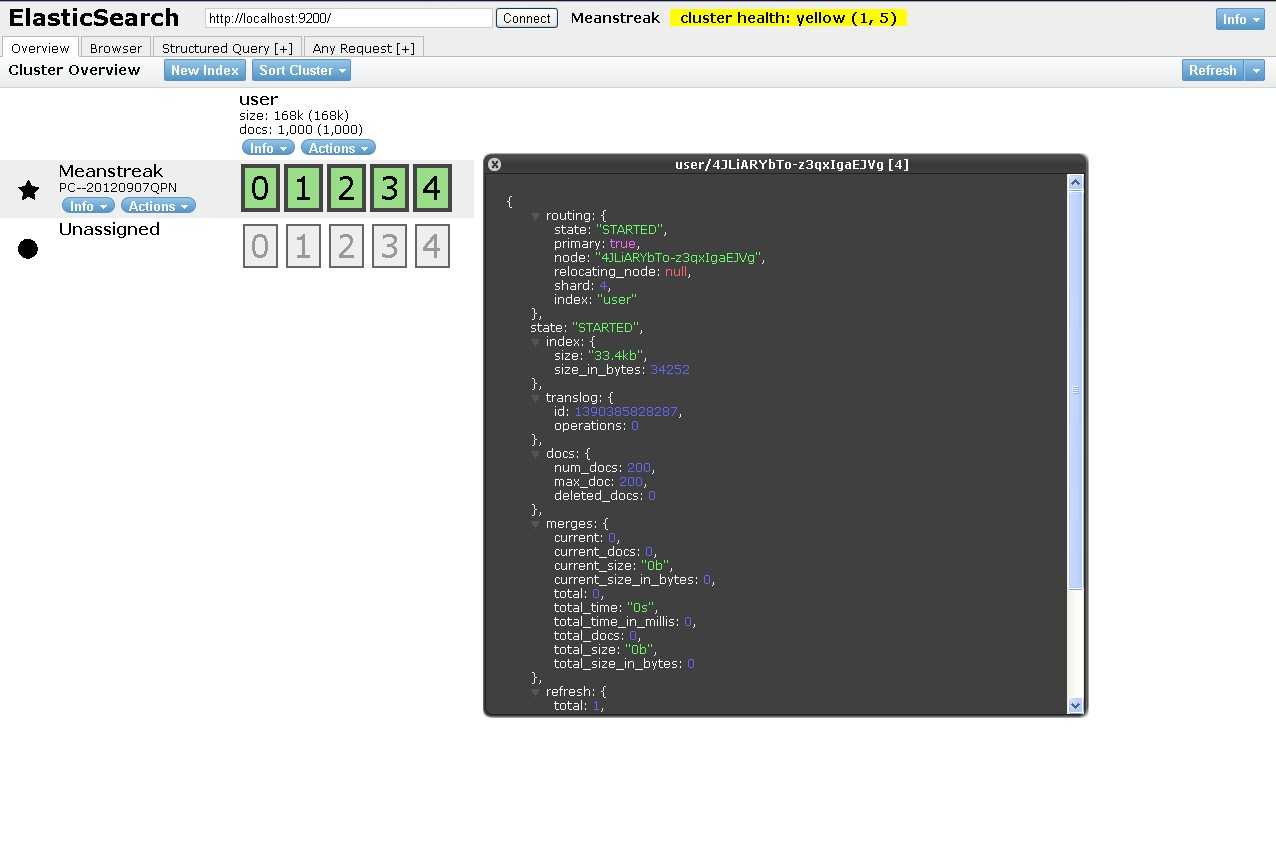This screenshot has height=849, width=1276.
Task: Click the popup title user/4JLiARYbTo-z3qxIgaEJVg [4]
Action: (792, 165)
